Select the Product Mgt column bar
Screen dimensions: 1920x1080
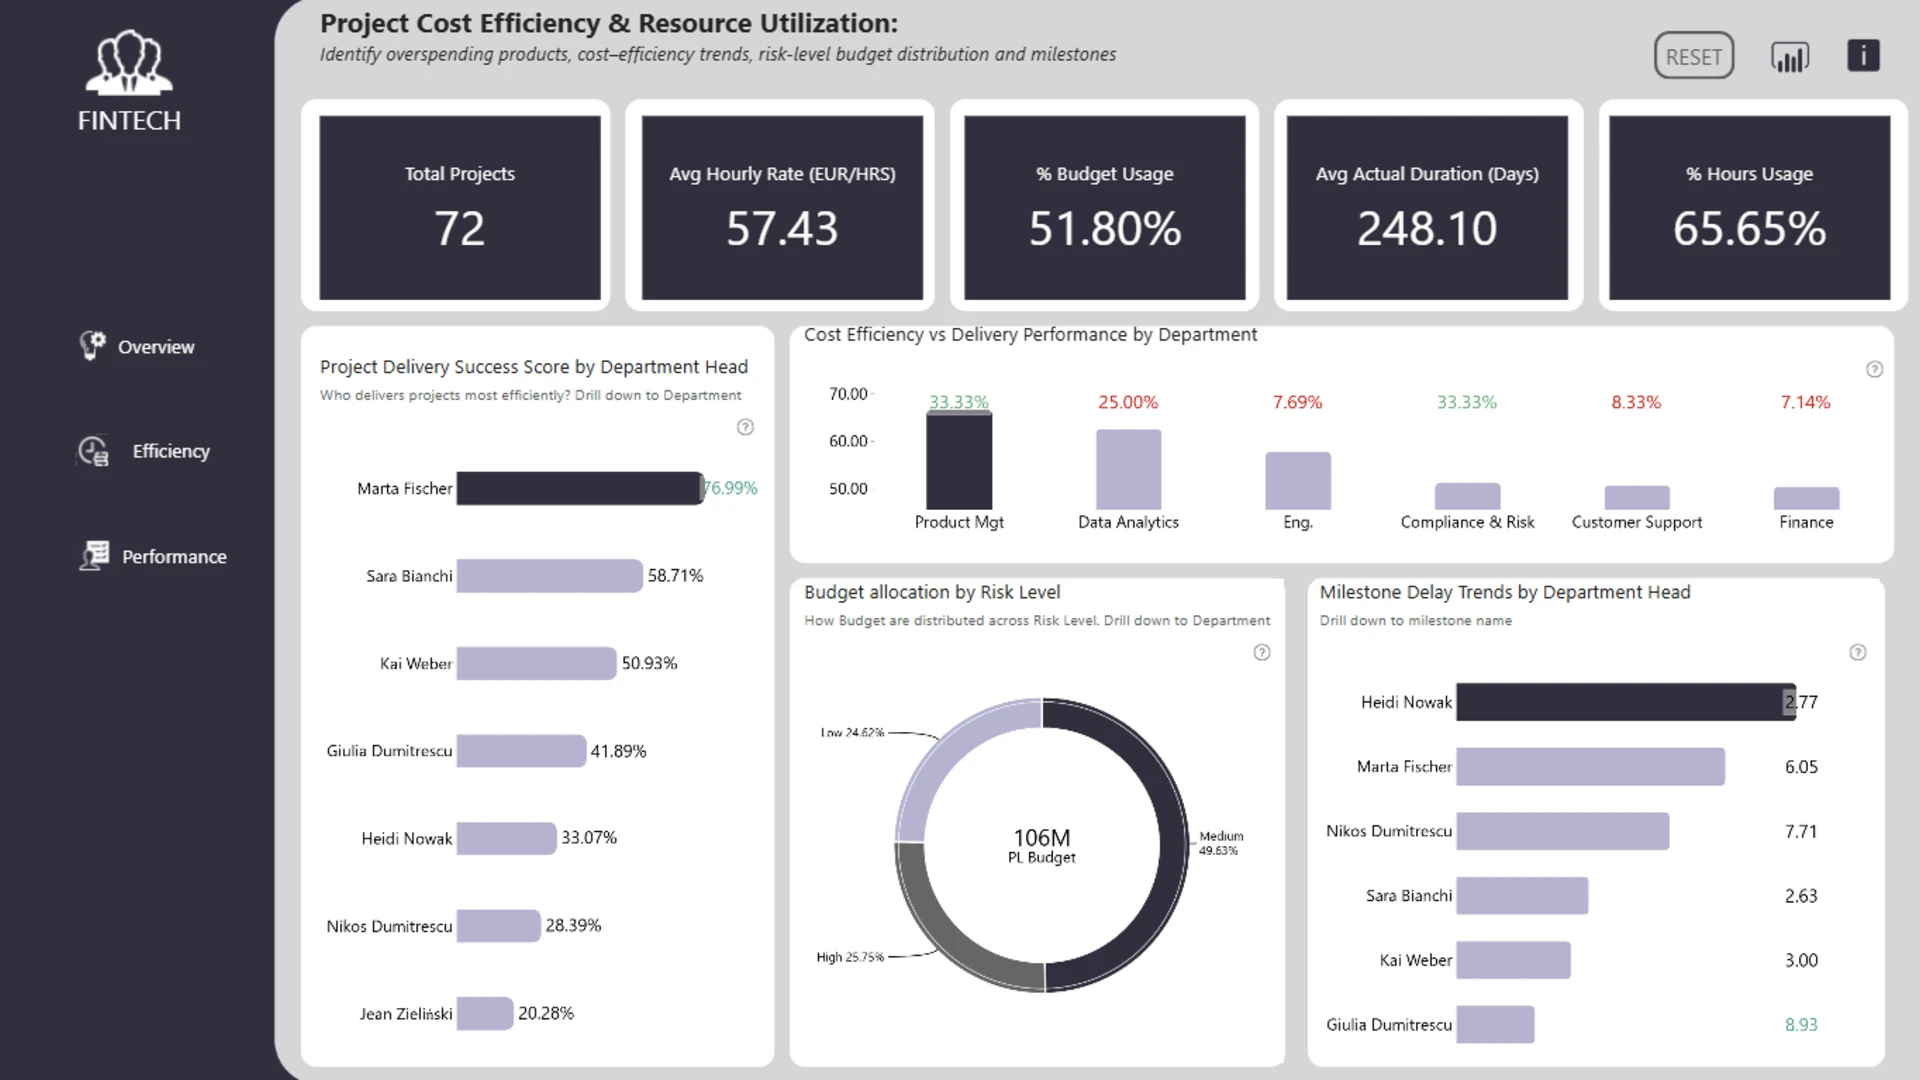959,462
